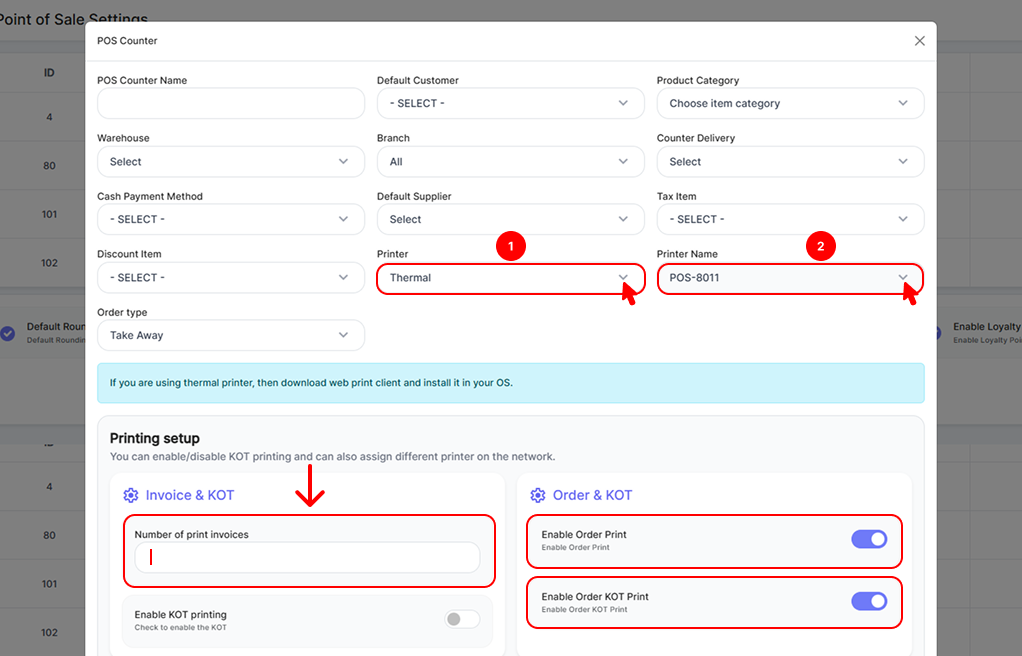Open Printer Name dropdown showing POS-8011

tap(789, 278)
